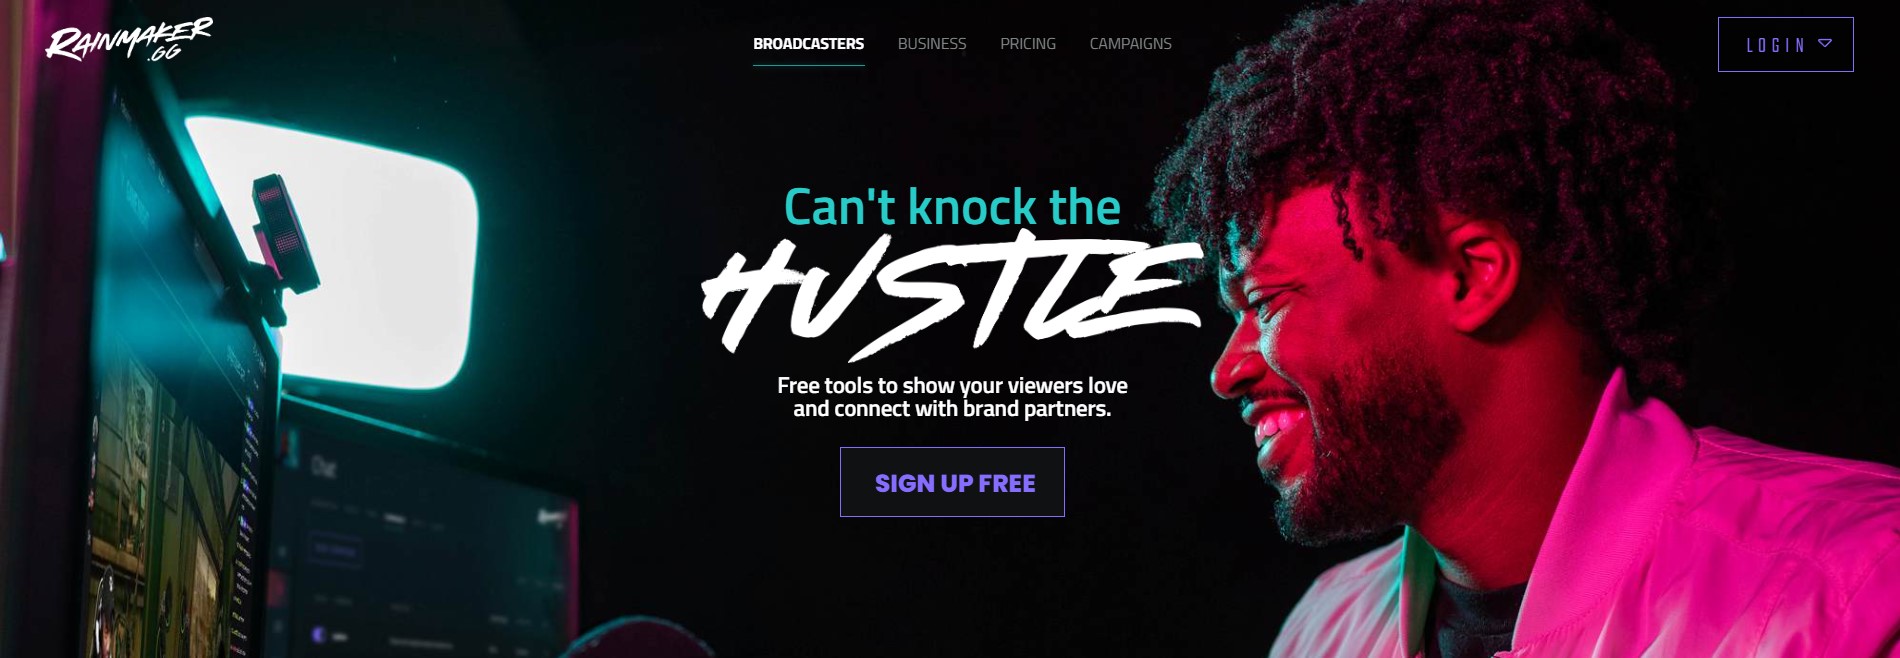Viewport: 1900px width, 658px height.
Task: Click the Rainmaker.gg logo
Action: click(x=129, y=39)
